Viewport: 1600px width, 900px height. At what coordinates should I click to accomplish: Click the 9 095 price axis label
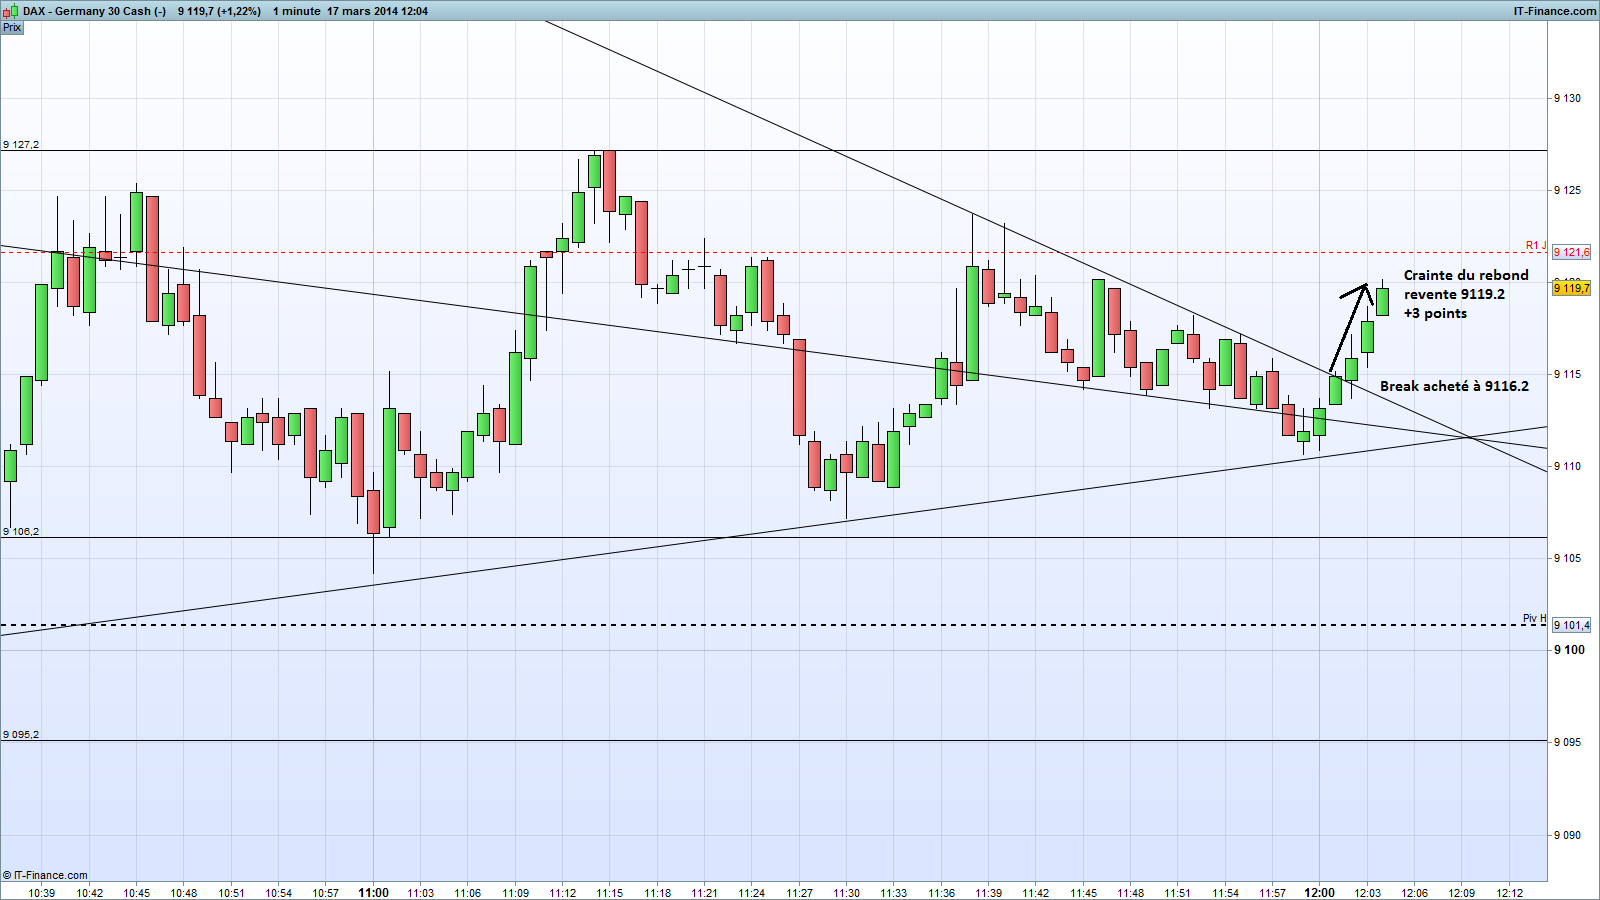pyautogui.click(x=1568, y=742)
